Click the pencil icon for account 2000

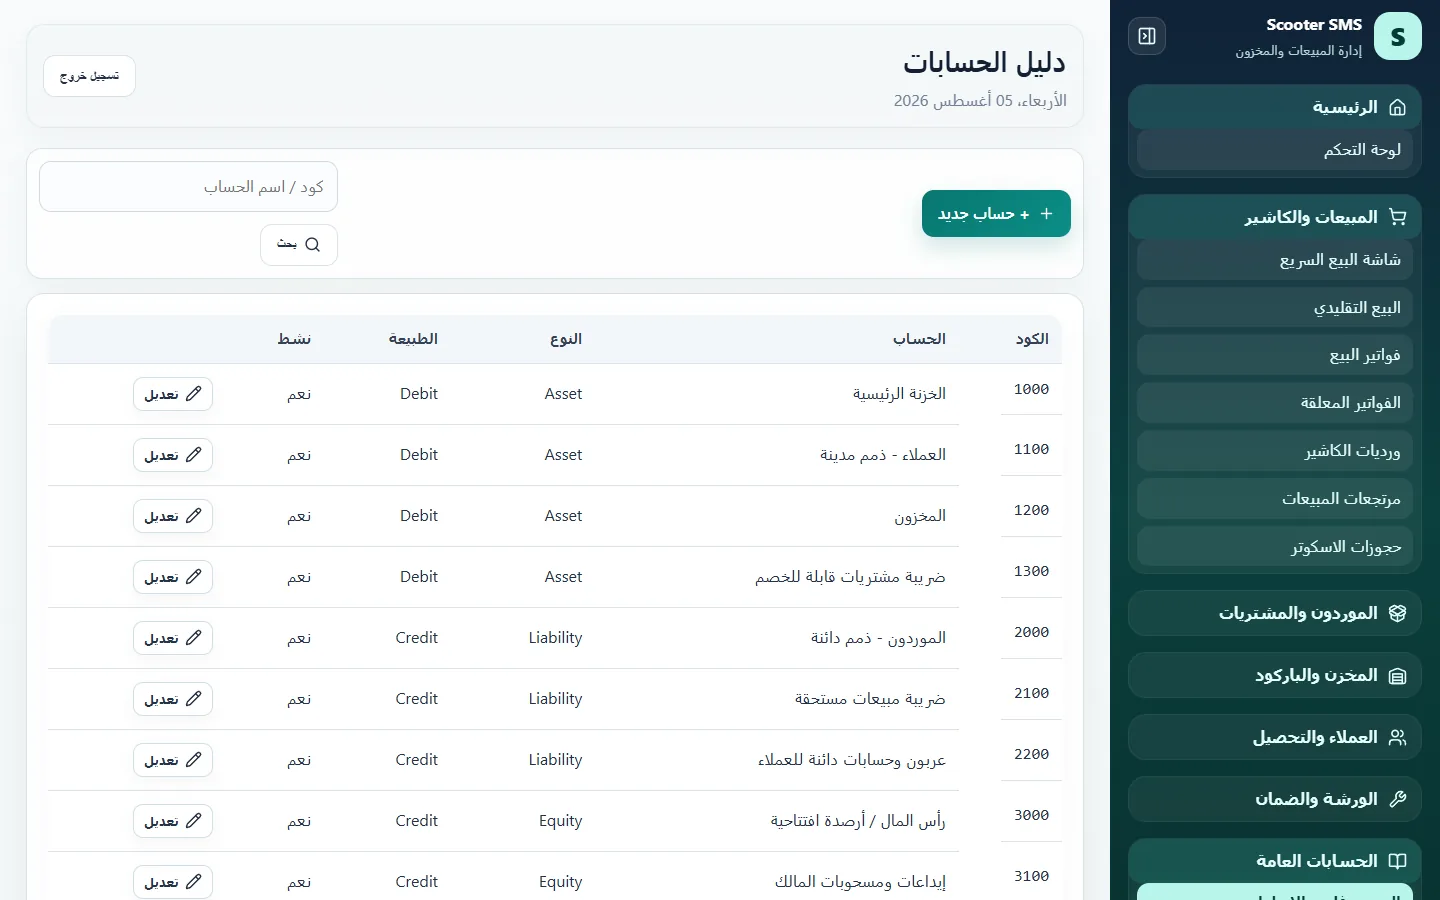point(194,638)
